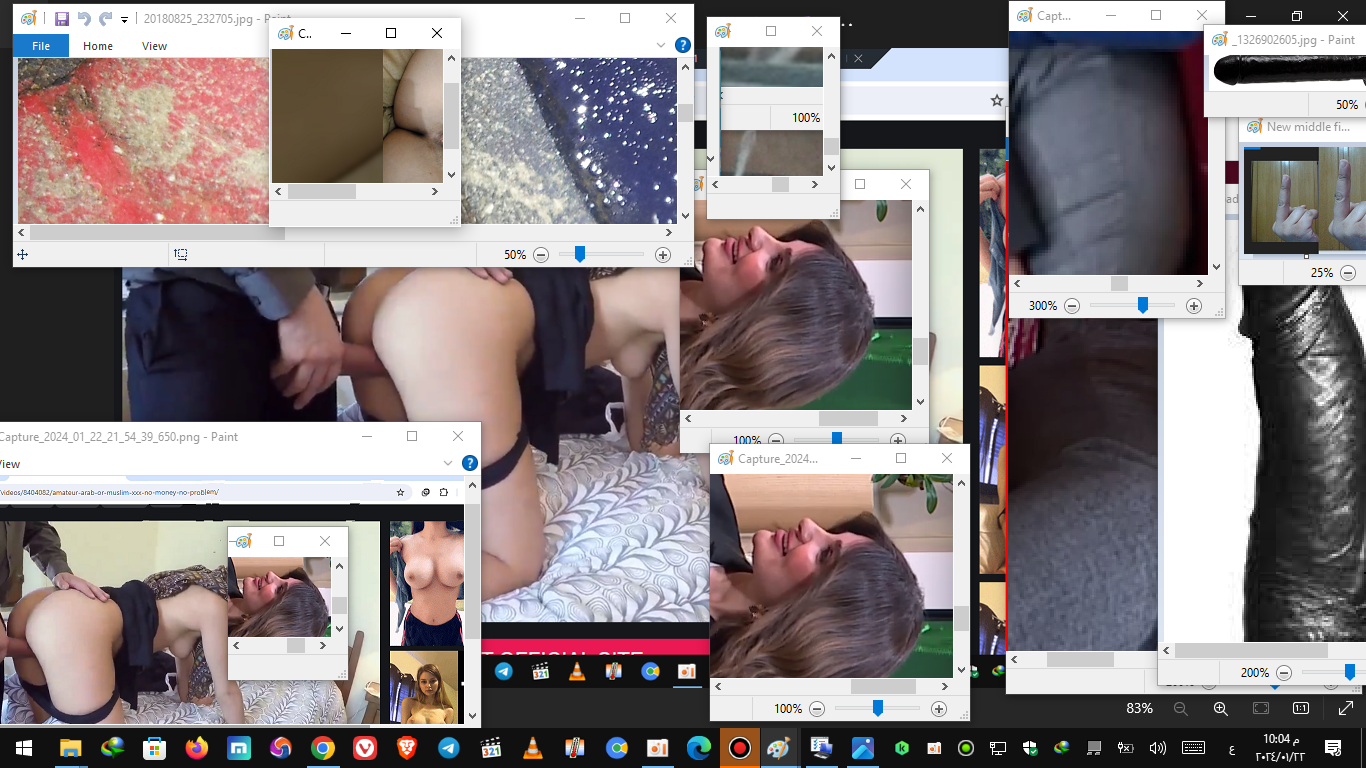This screenshot has width=1366, height=768.
Task: Open Telegram from the taskbar
Action: pyautogui.click(x=449, y=748)
